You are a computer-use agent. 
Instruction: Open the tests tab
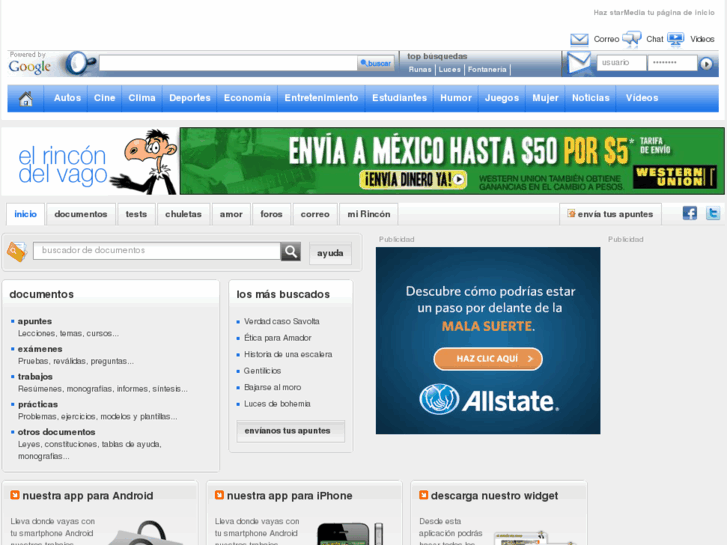pyautogui.click(x=136, y=214)
